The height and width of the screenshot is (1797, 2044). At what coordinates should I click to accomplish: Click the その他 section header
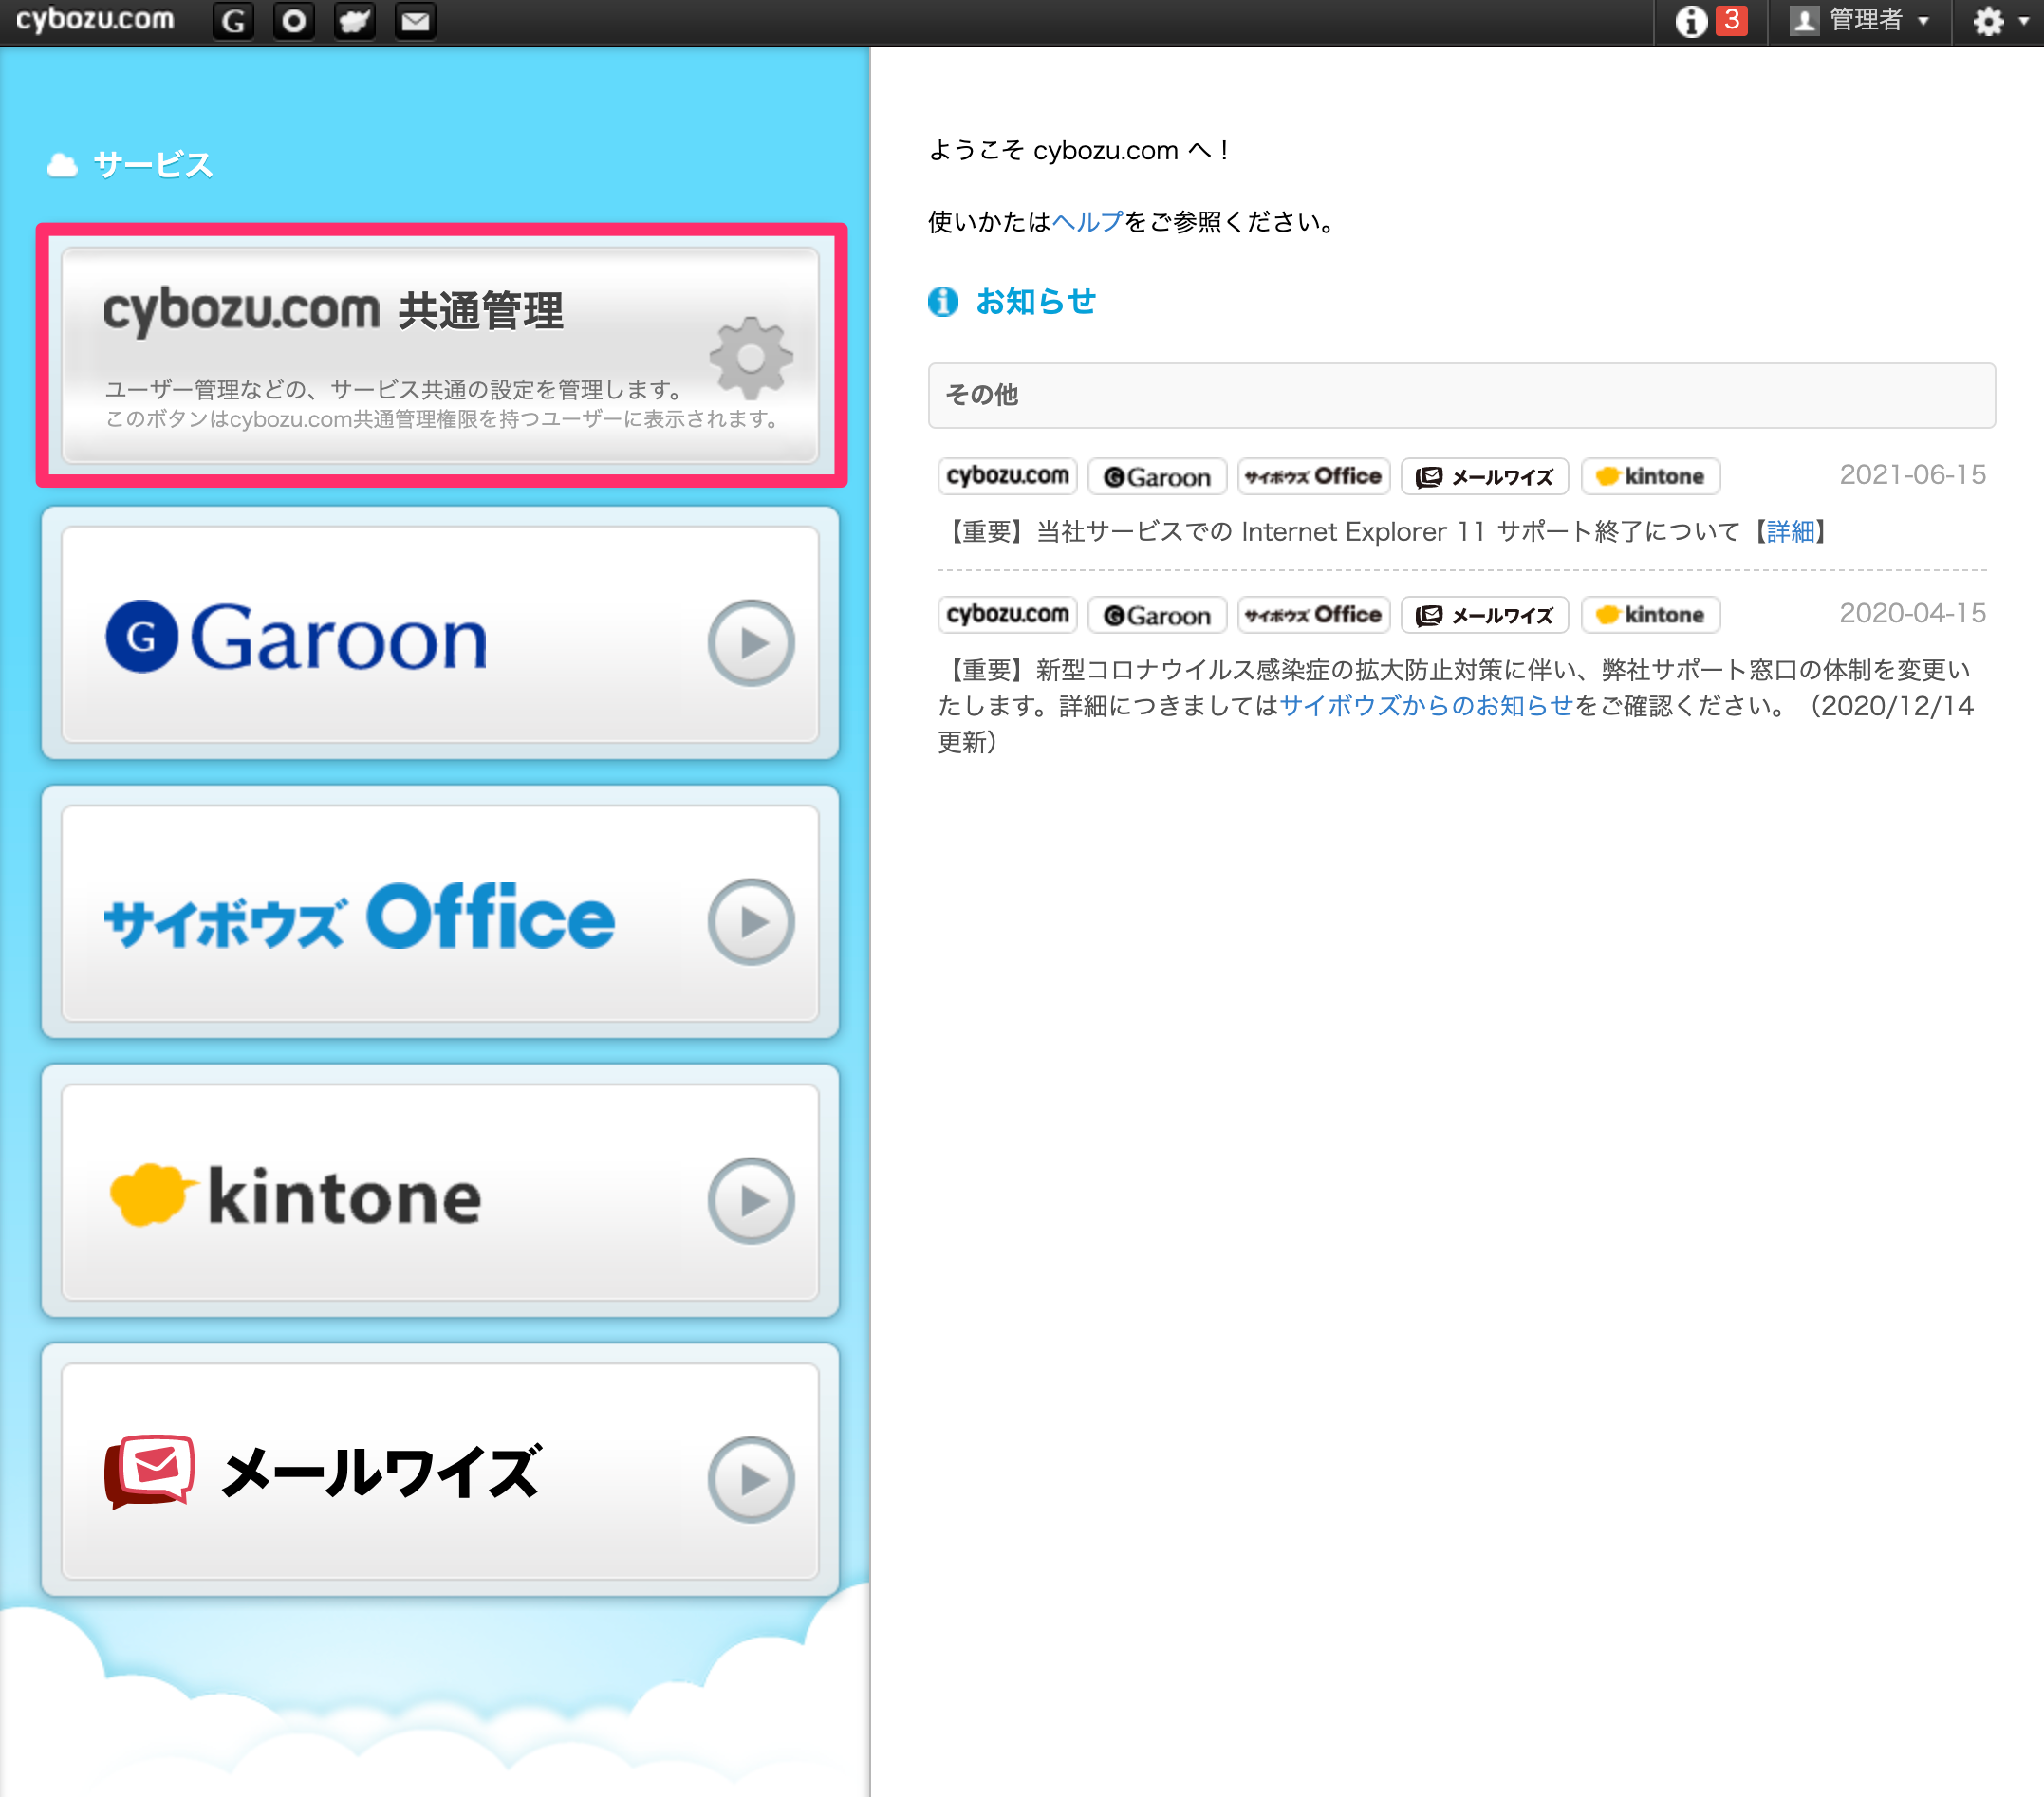pyautogui.click(x=1461, y=395)
